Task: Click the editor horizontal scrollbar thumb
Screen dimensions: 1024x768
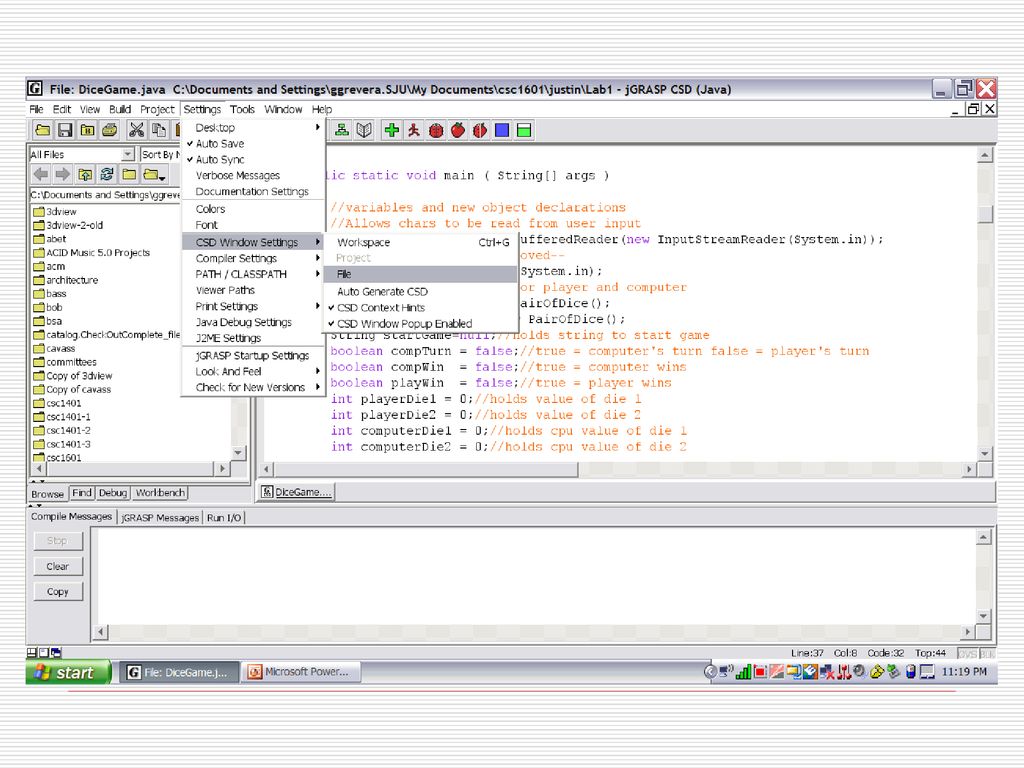Action: click(427, 469)
